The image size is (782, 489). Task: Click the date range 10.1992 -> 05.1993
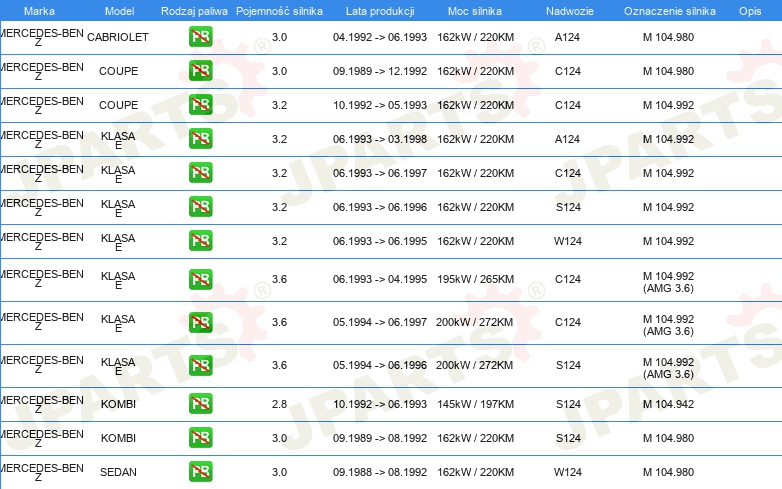(380, 105)
